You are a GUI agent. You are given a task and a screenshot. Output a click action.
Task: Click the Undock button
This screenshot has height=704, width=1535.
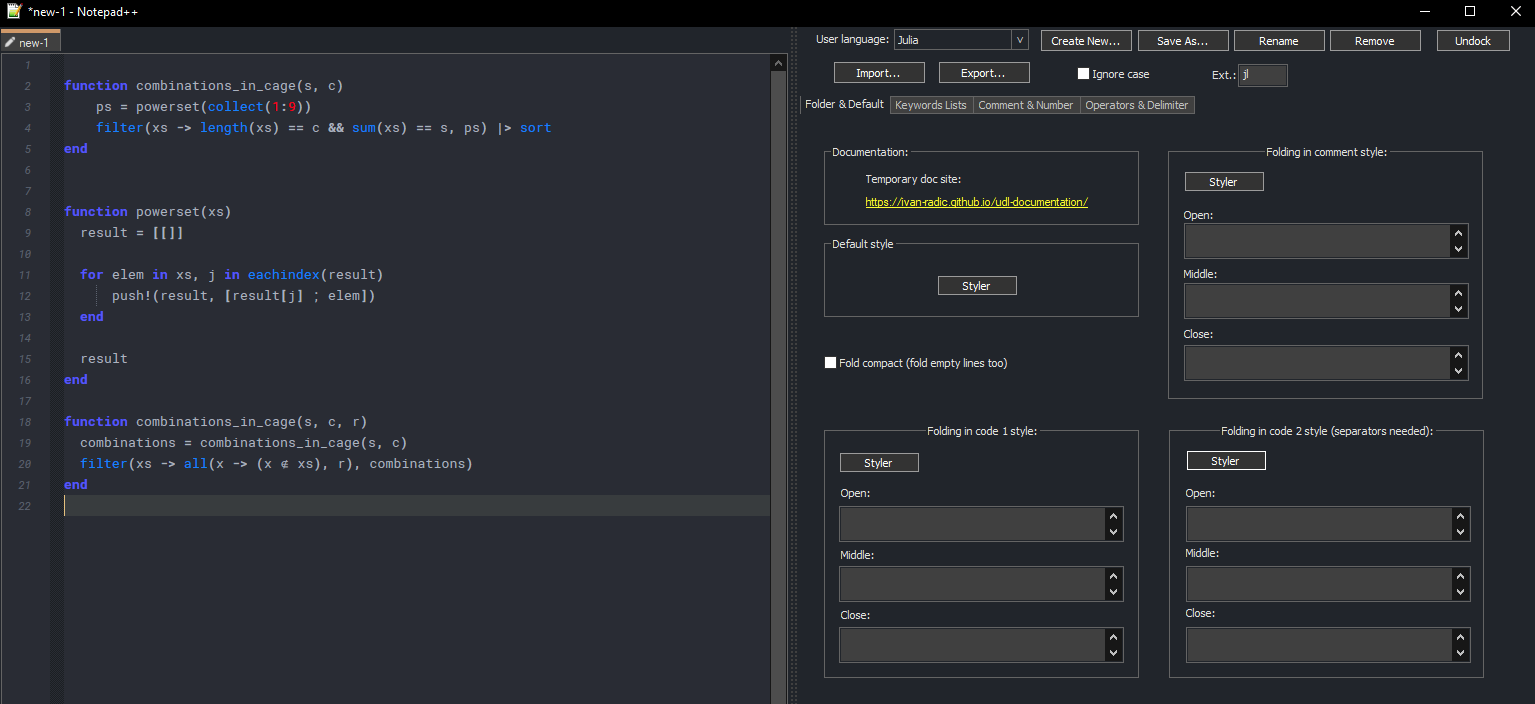(1473, 41)
